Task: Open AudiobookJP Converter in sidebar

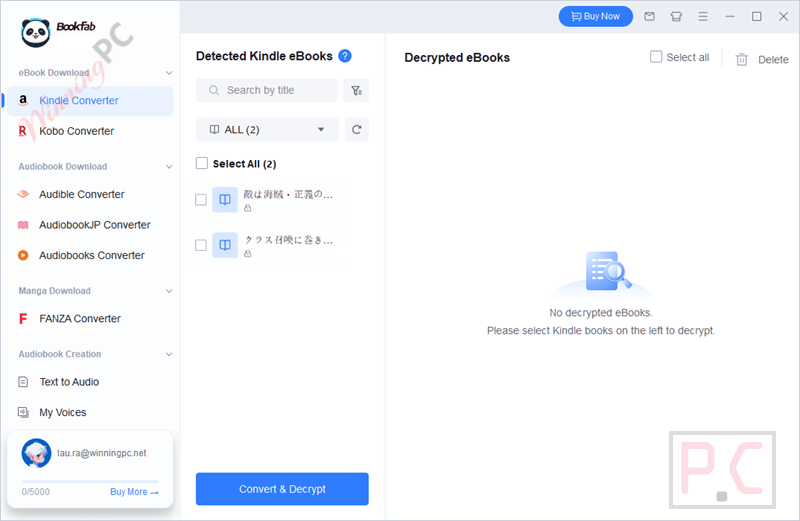Action: coord(90,225)
